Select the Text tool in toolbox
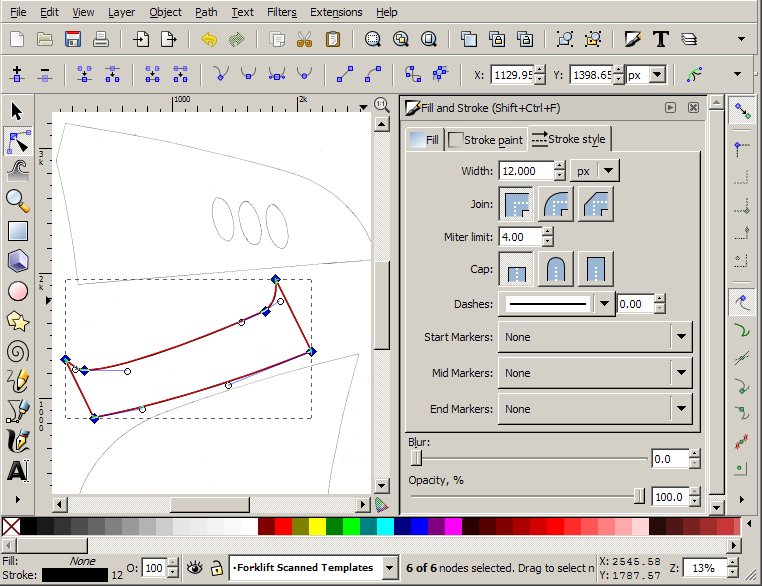This screenshot has height=586, width=762. (17, 470)
